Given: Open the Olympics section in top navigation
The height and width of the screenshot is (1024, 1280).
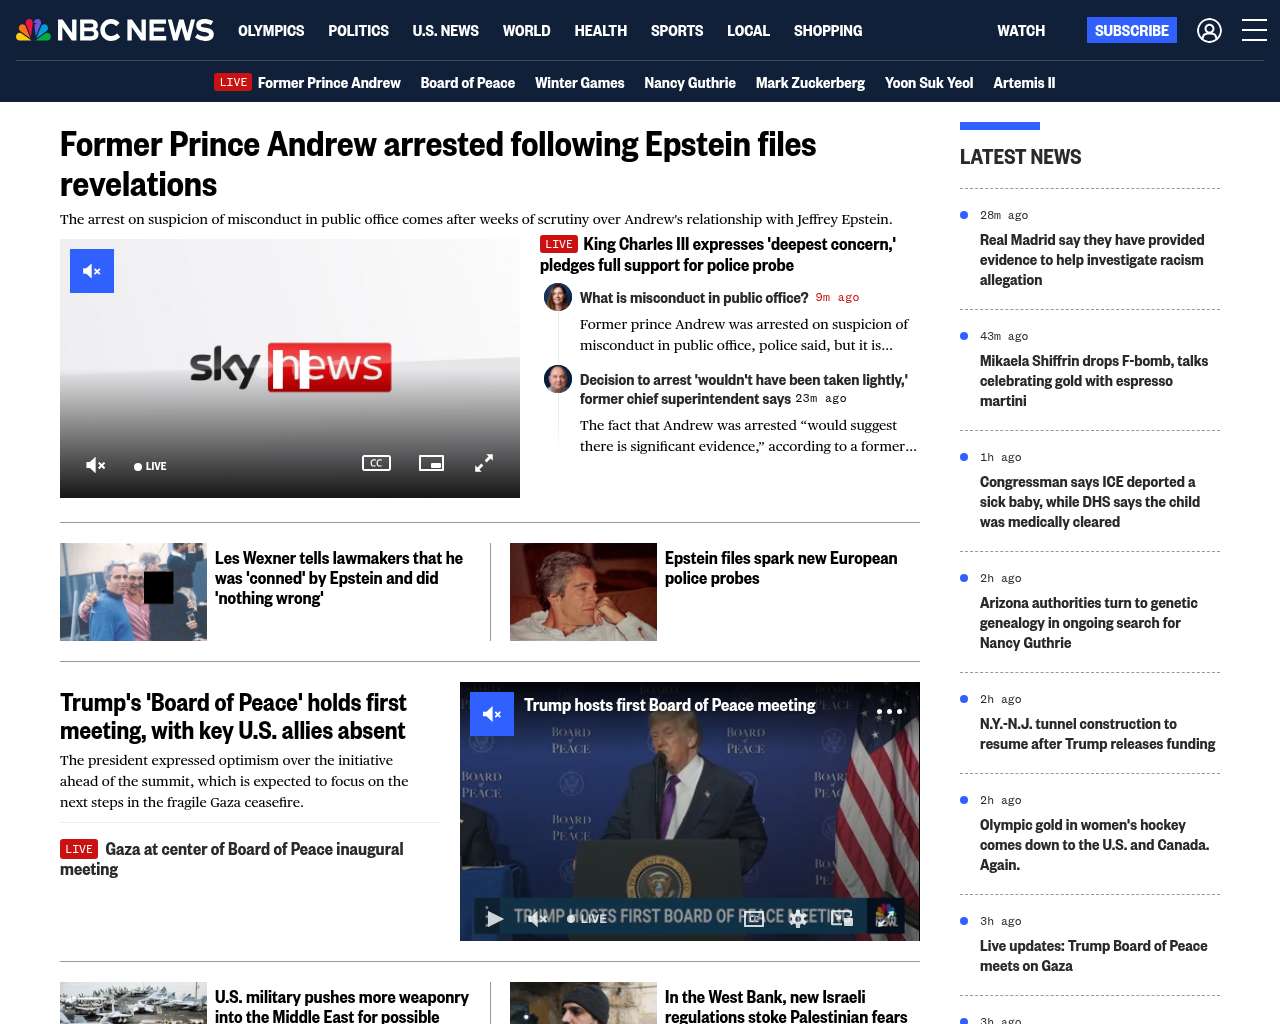Looking at the screenshot, I should tap(271, 31).
